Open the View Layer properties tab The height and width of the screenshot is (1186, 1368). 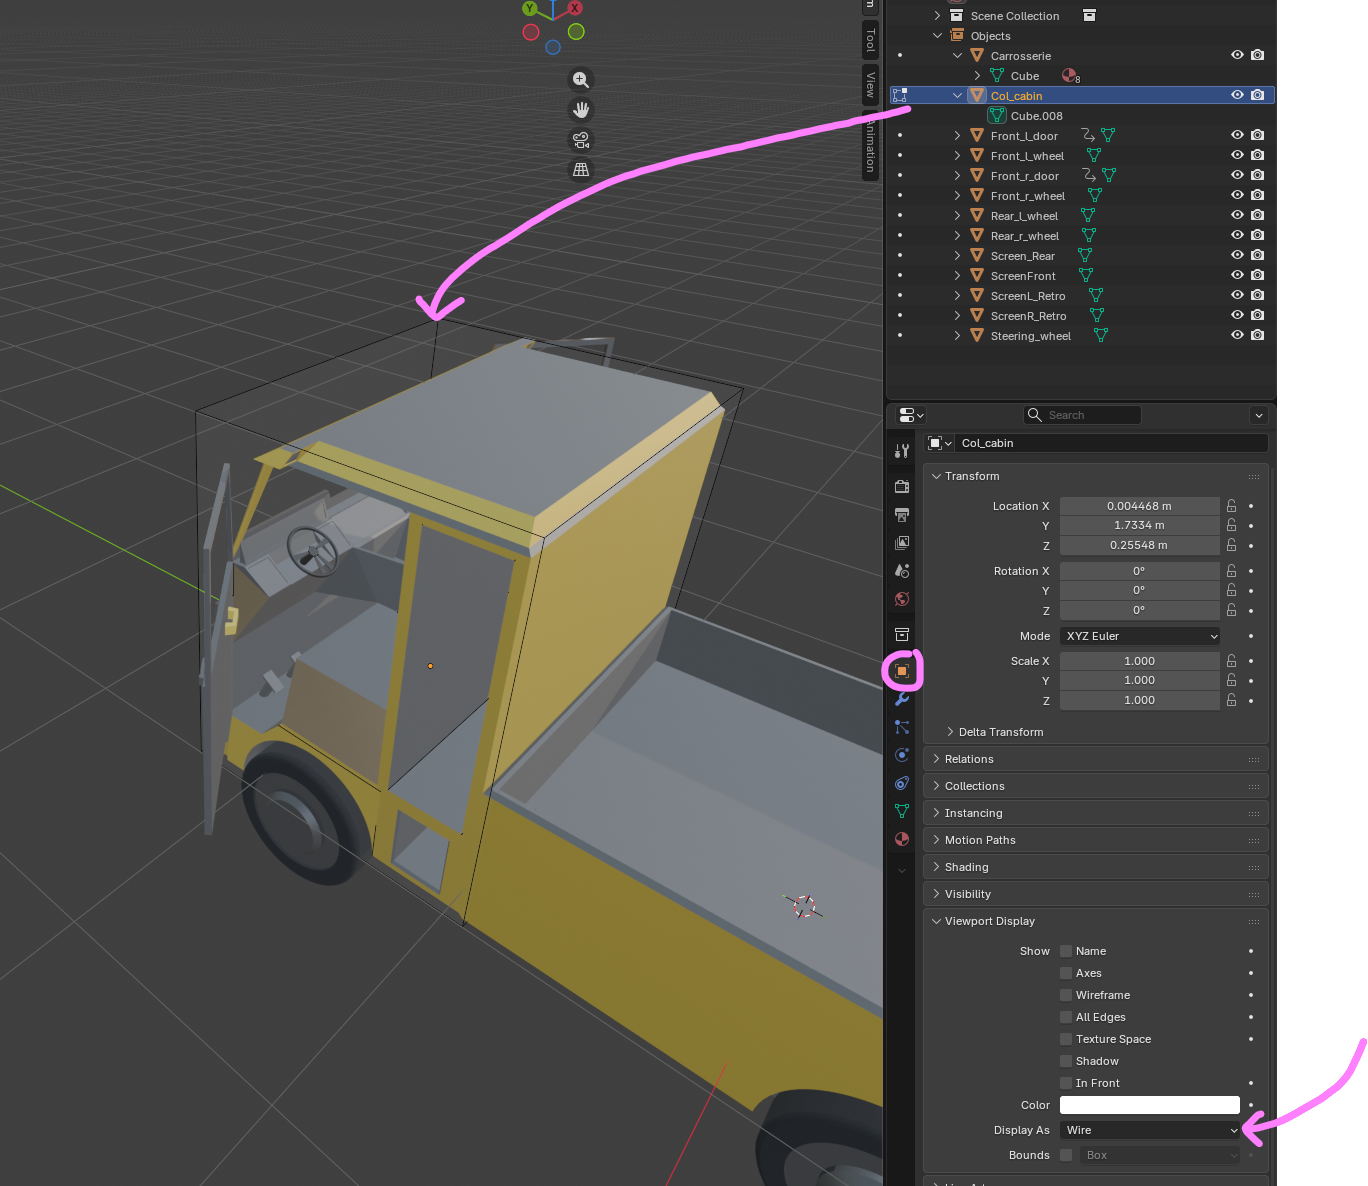(902, 543)
